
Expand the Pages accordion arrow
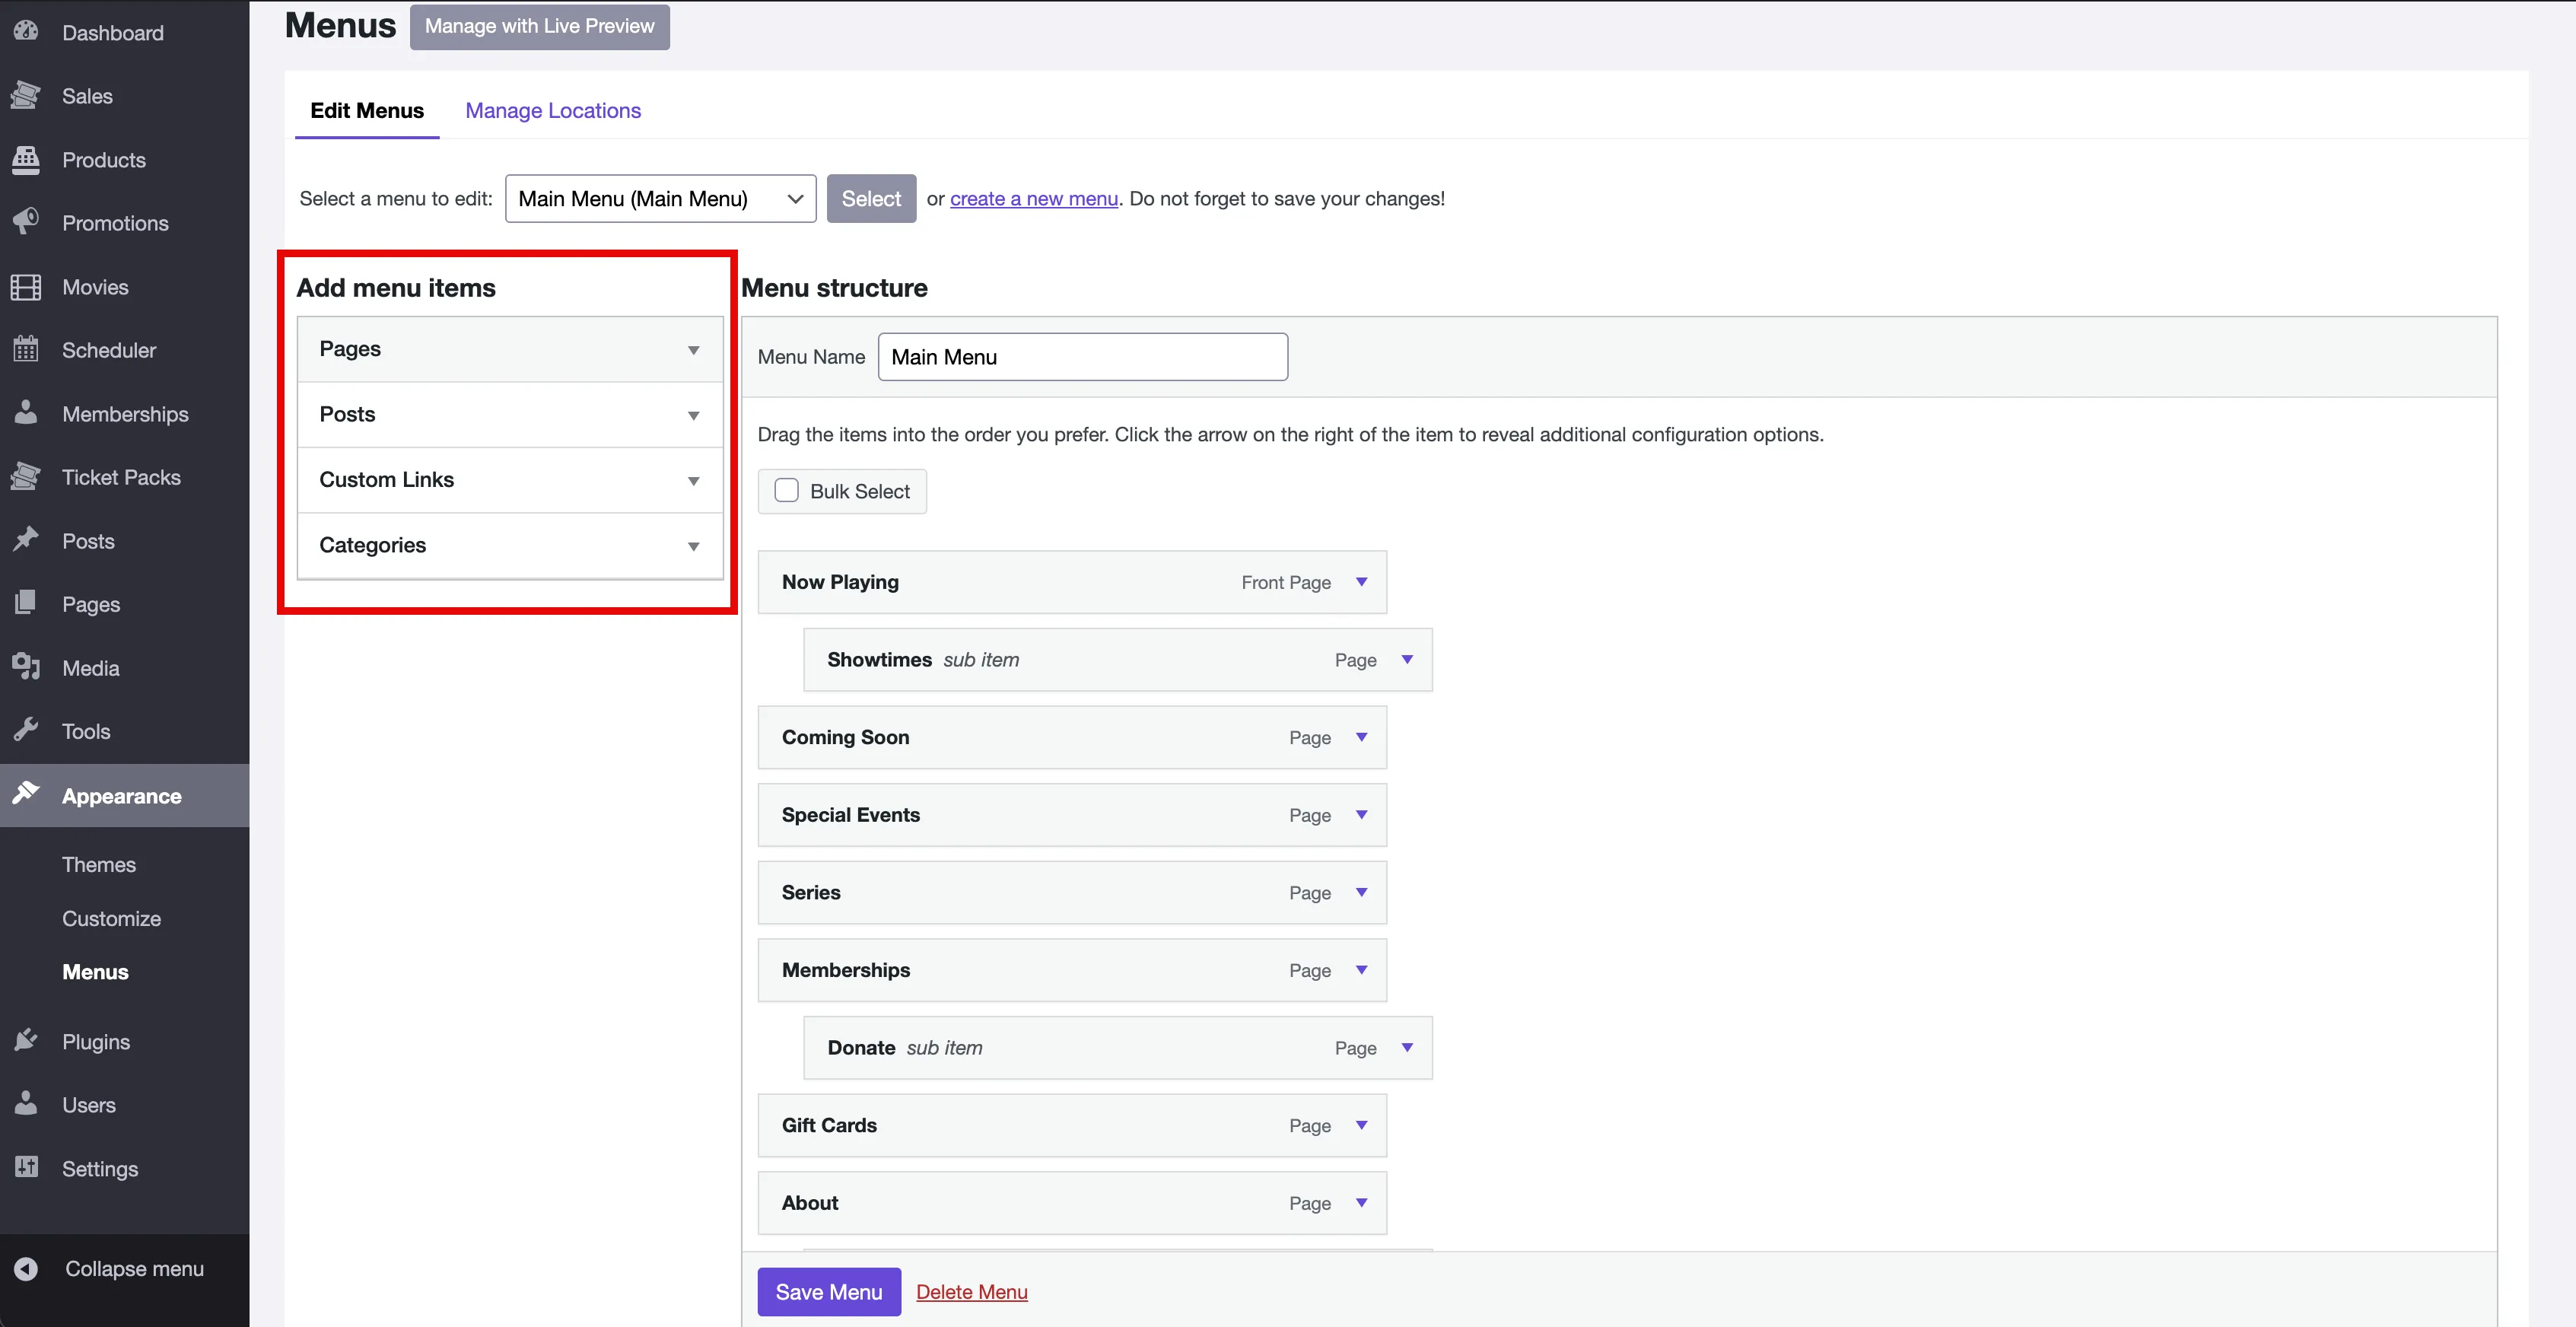693,350
